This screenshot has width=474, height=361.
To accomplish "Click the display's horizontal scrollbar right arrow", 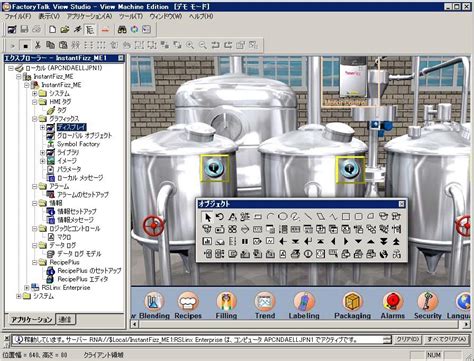I will coord(466,324).
